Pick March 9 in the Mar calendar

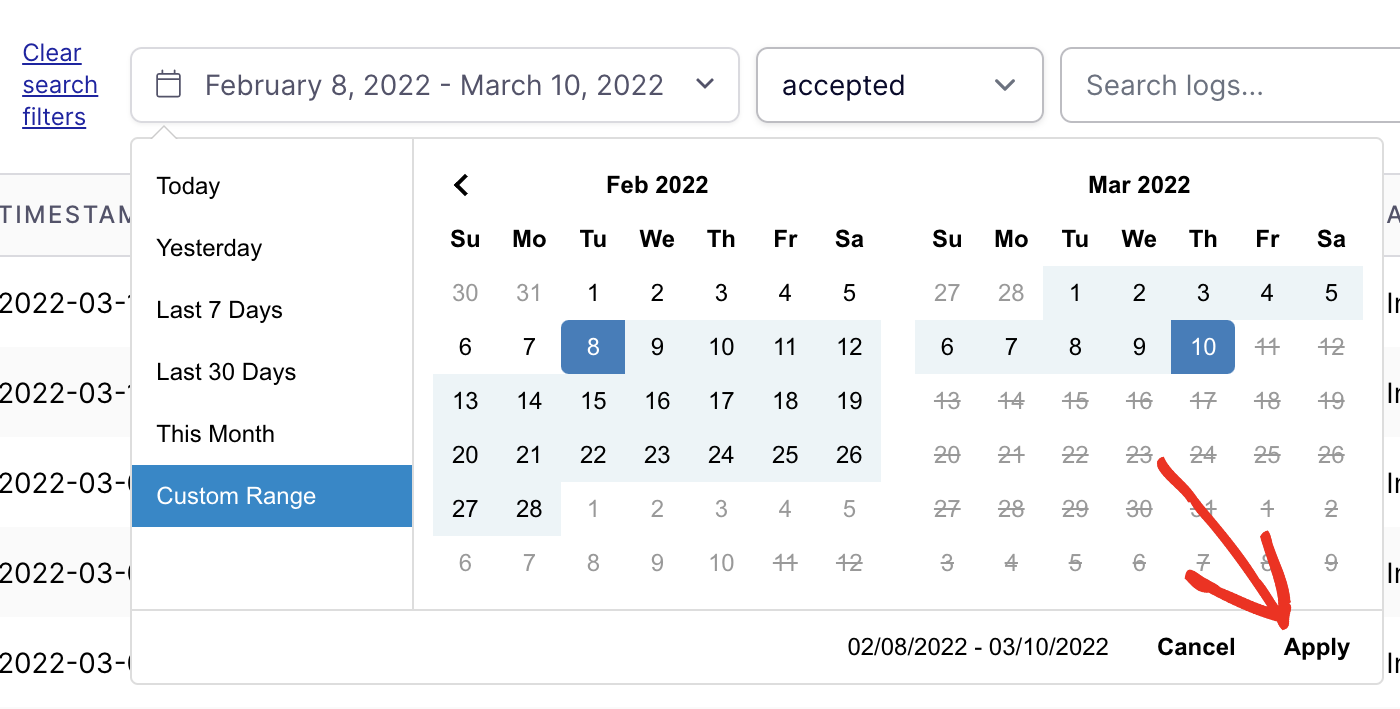point(1139,346)
